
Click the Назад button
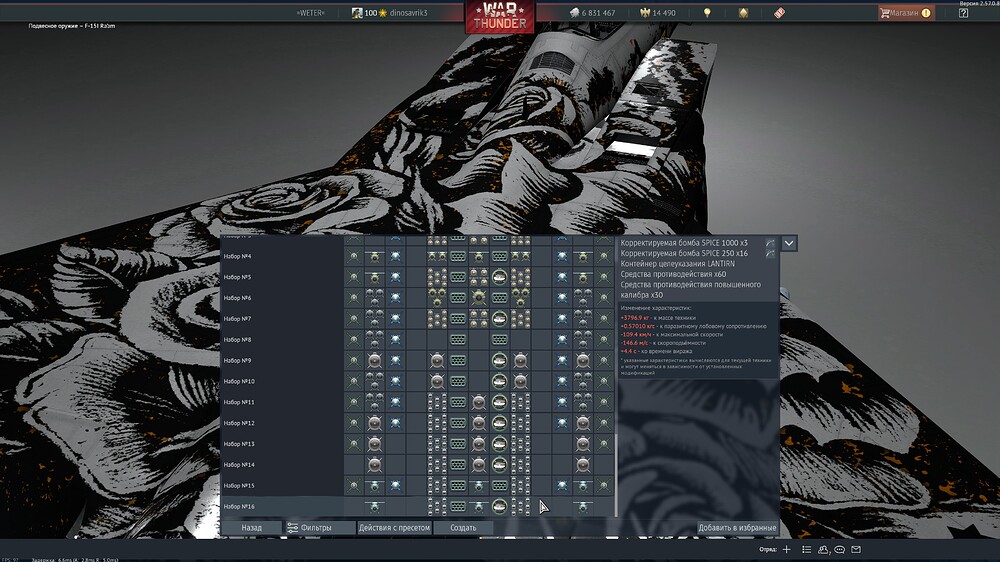click(251, 528)
